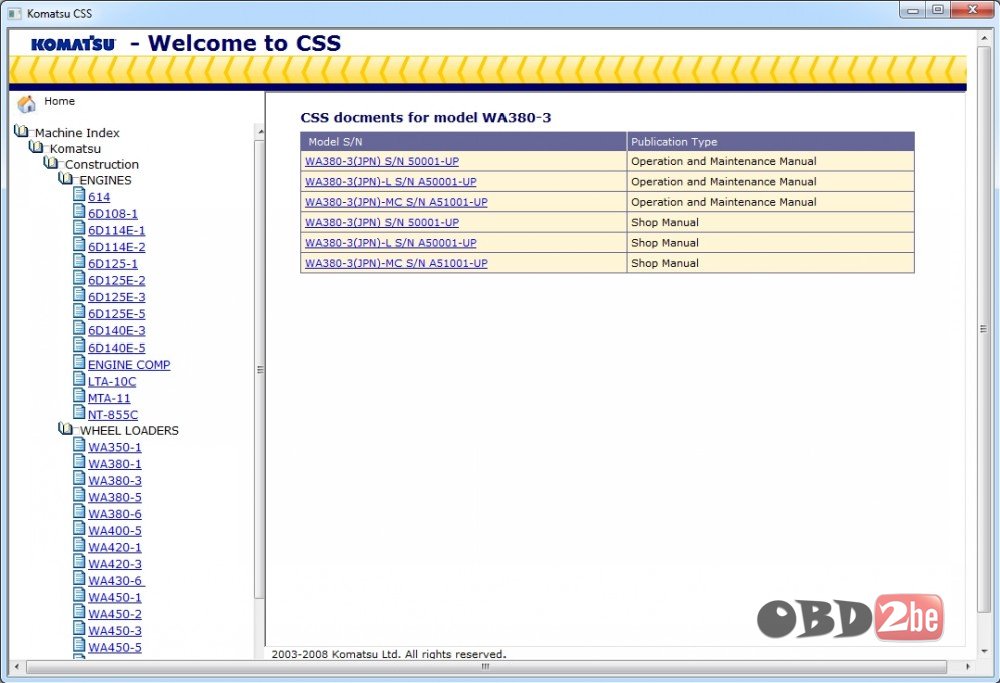Click the document icon beside WA400-5
Image resolution: width=1000 pixels, height=683 pixels.
[x=79, y=527]
